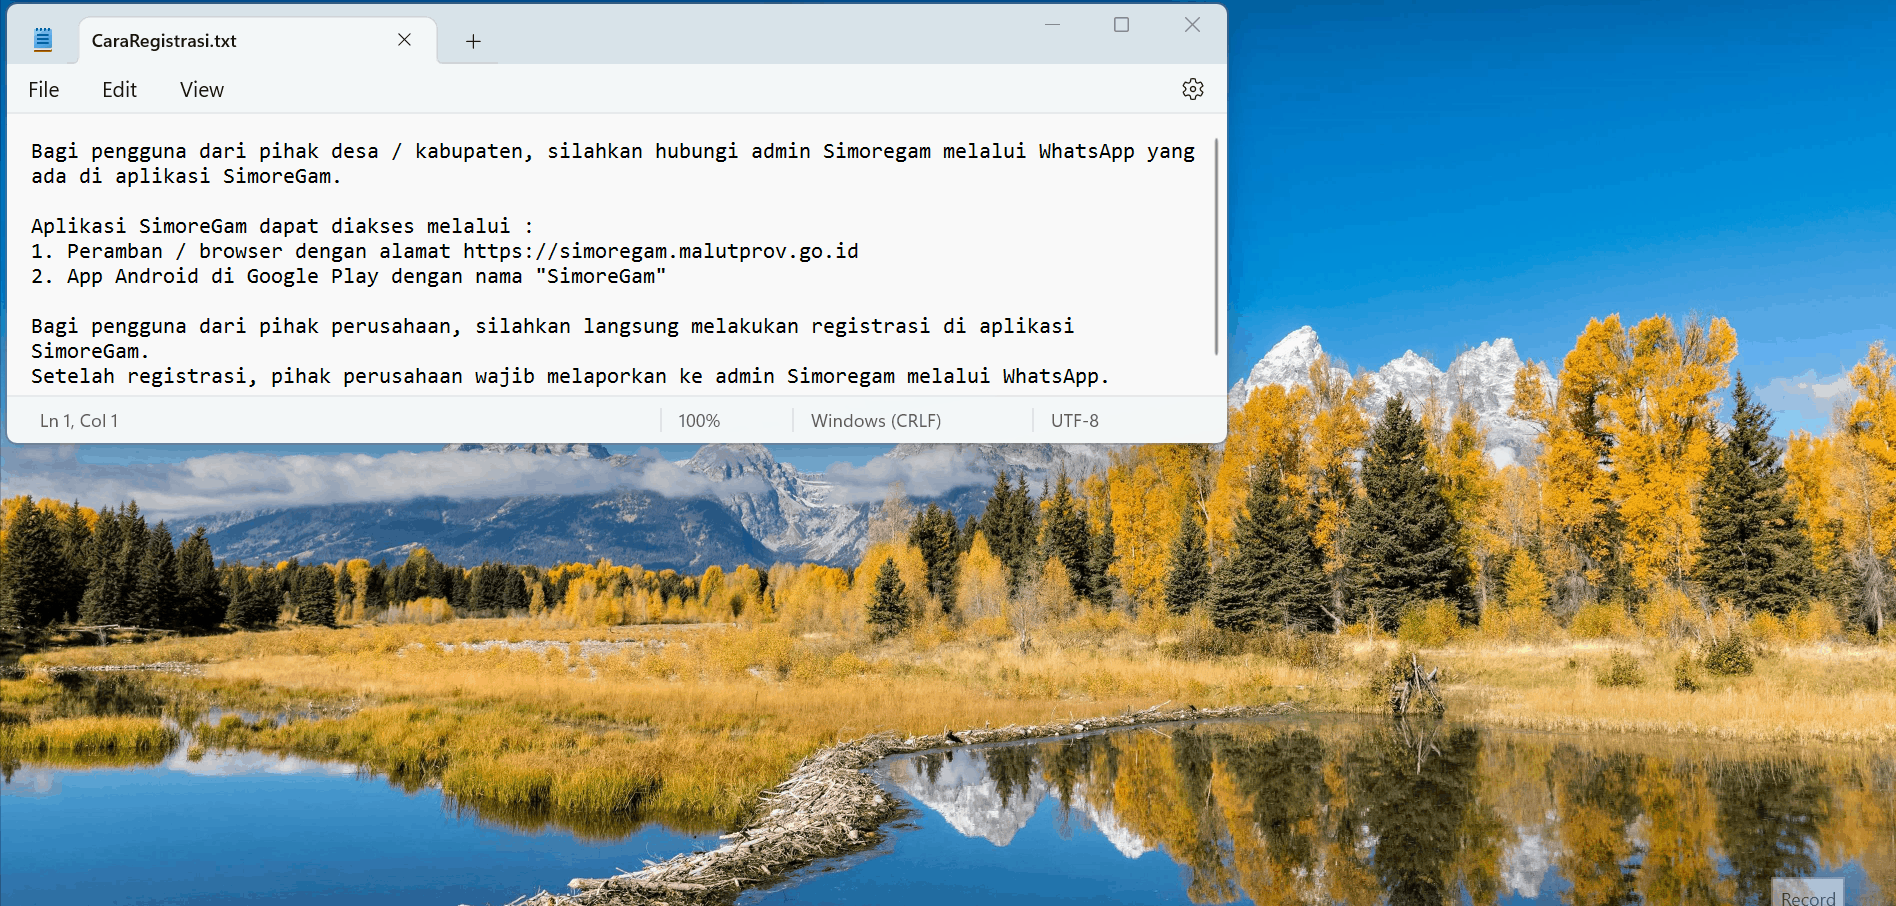Close the Notepad window
Image resolution: width=1896 pixels, height=906 pixels.
pyautogui.click(x=1192, y=25)
